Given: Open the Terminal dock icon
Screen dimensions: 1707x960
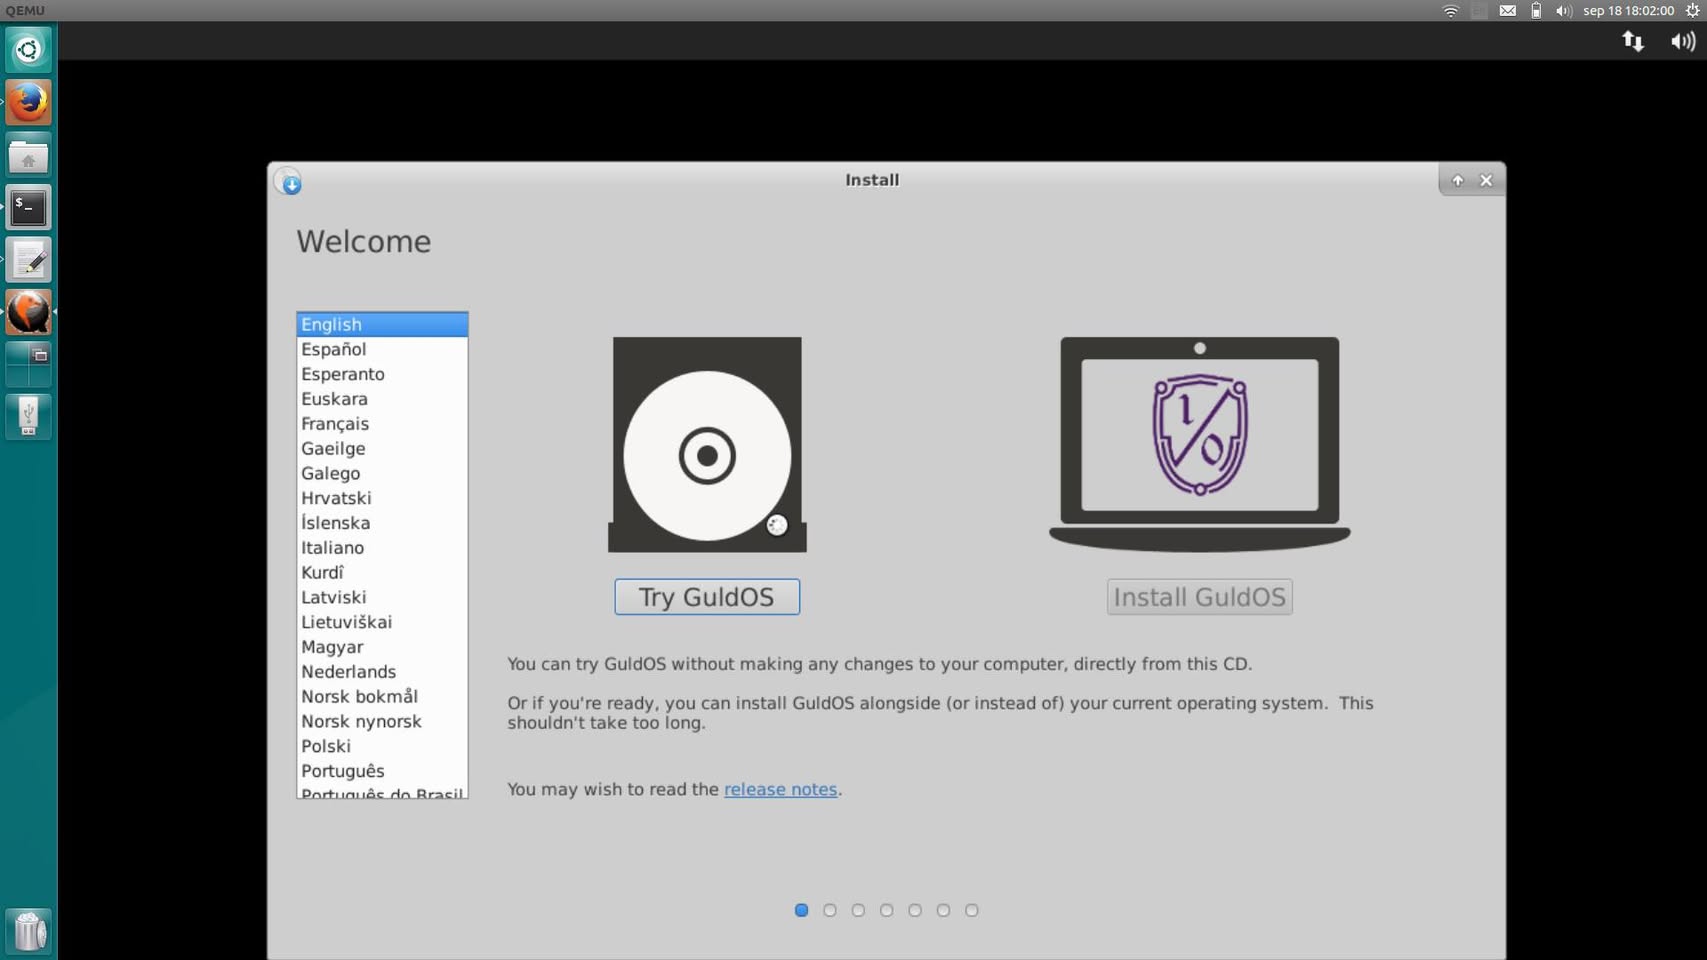Looking at the screenshot, I should coord(28,208).
